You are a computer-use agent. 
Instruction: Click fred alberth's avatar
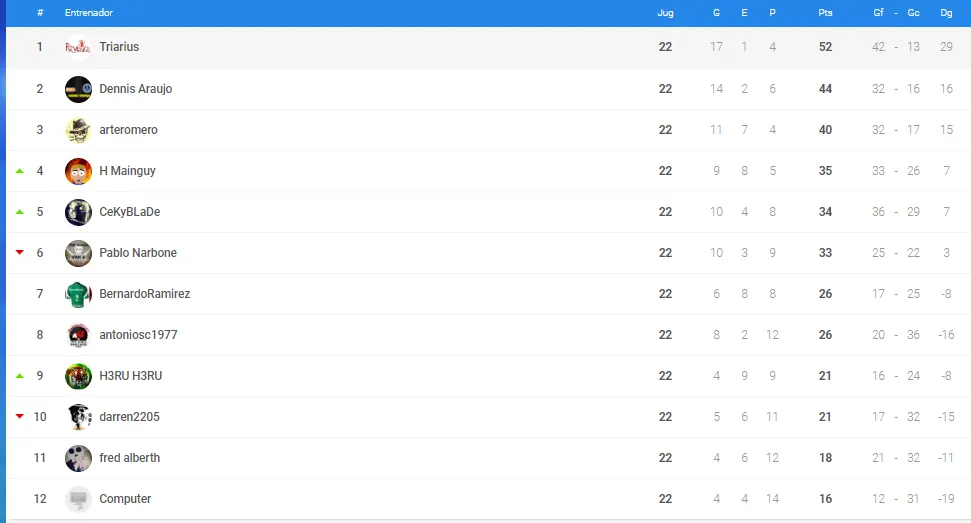(78, 459)
